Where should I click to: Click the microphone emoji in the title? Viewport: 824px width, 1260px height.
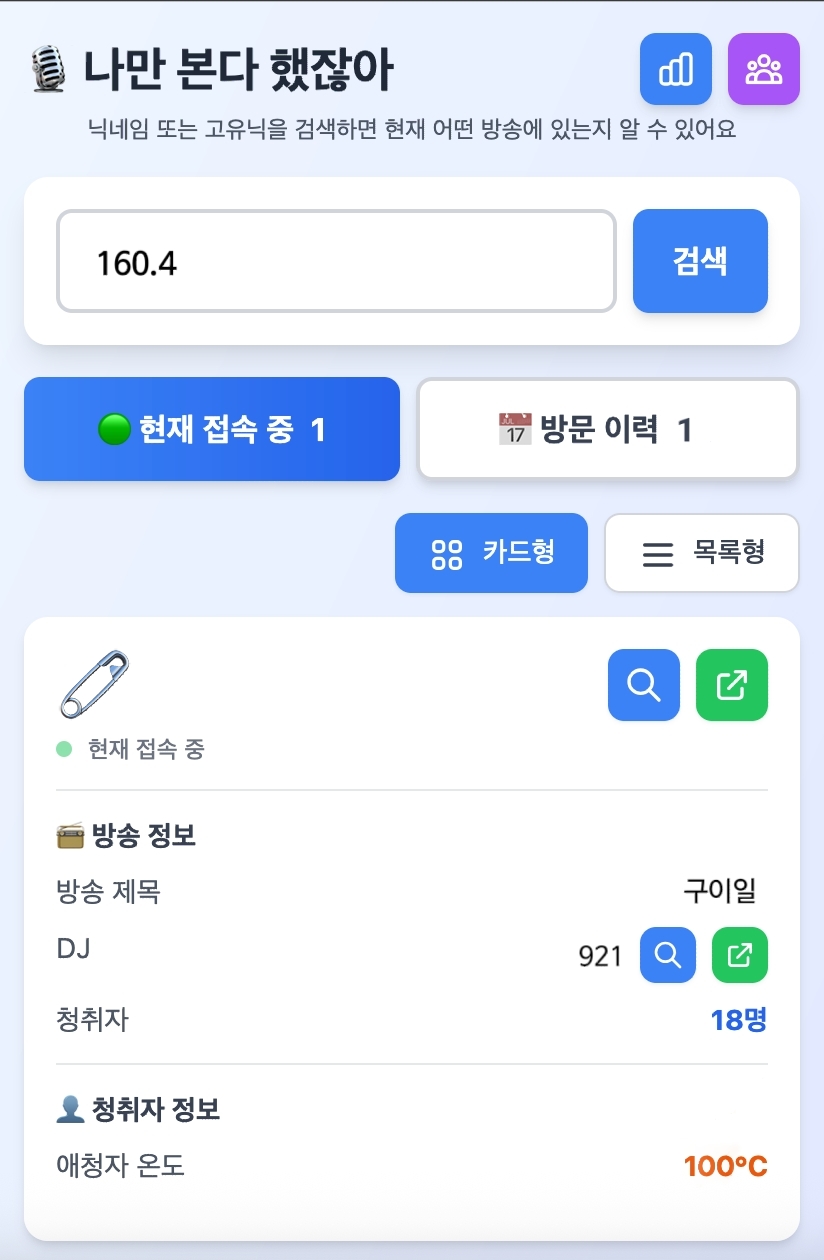50,71
